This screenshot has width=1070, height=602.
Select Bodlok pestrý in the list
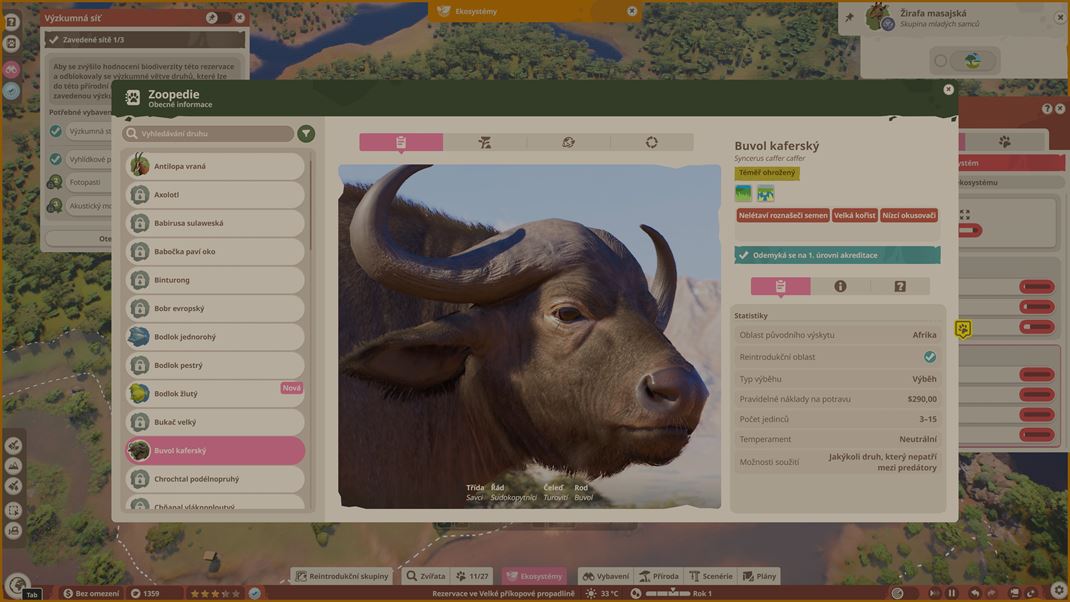pos(215,365)
